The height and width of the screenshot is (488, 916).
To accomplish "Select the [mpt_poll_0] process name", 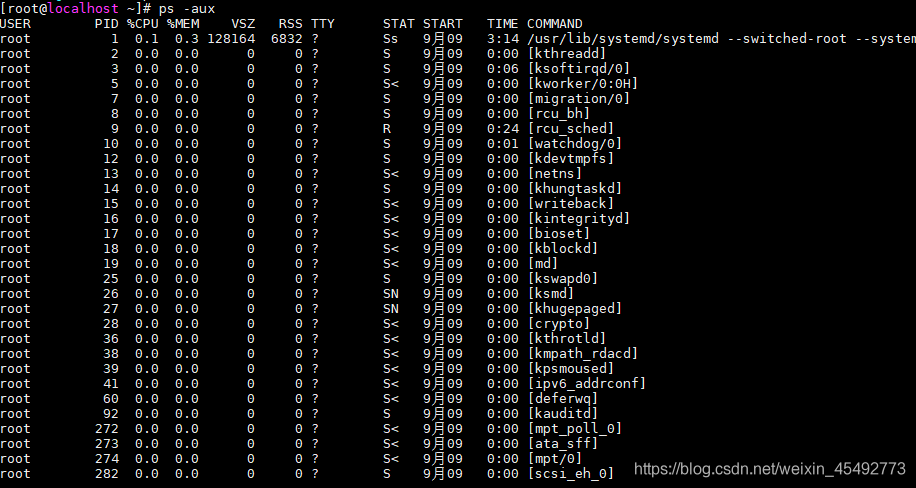I will point(575,429).
